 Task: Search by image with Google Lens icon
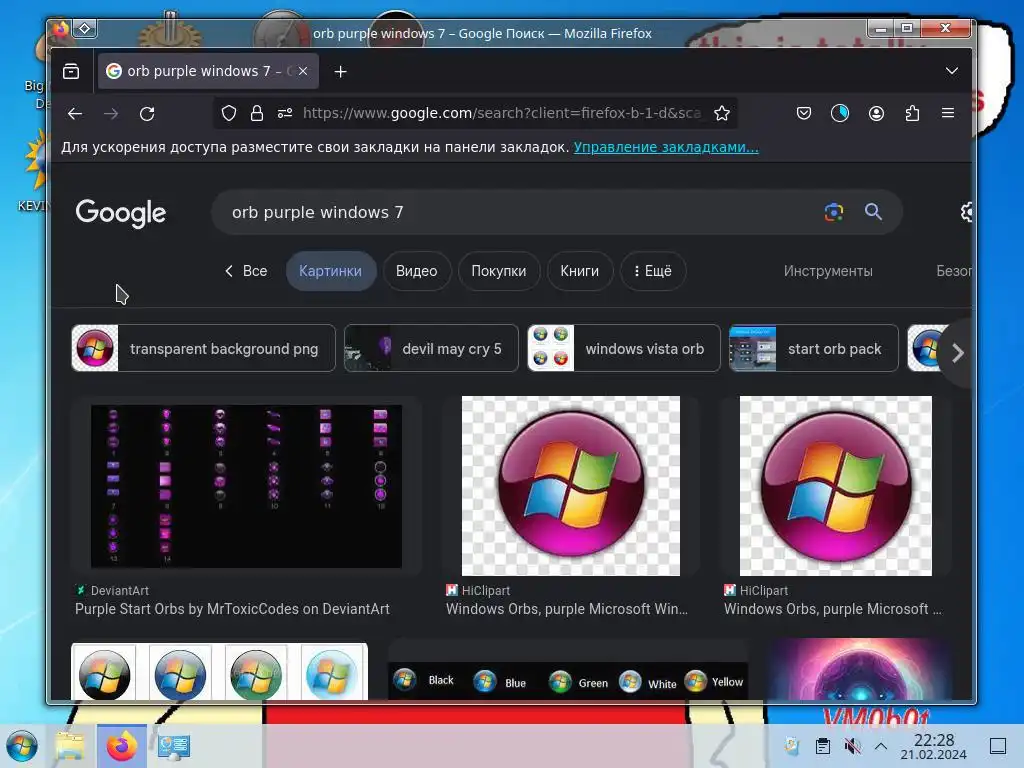point(834,212)
